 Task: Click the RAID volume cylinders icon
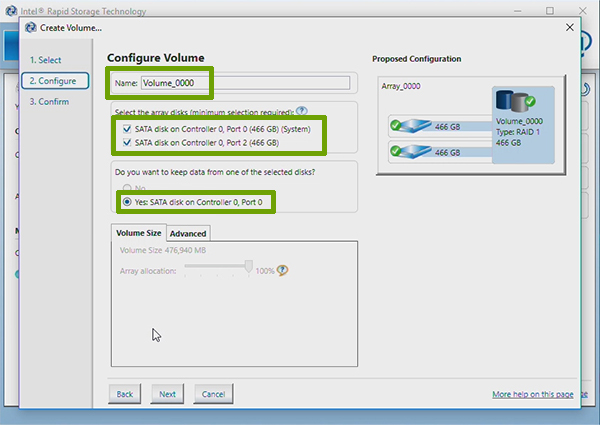click(515, 101)
